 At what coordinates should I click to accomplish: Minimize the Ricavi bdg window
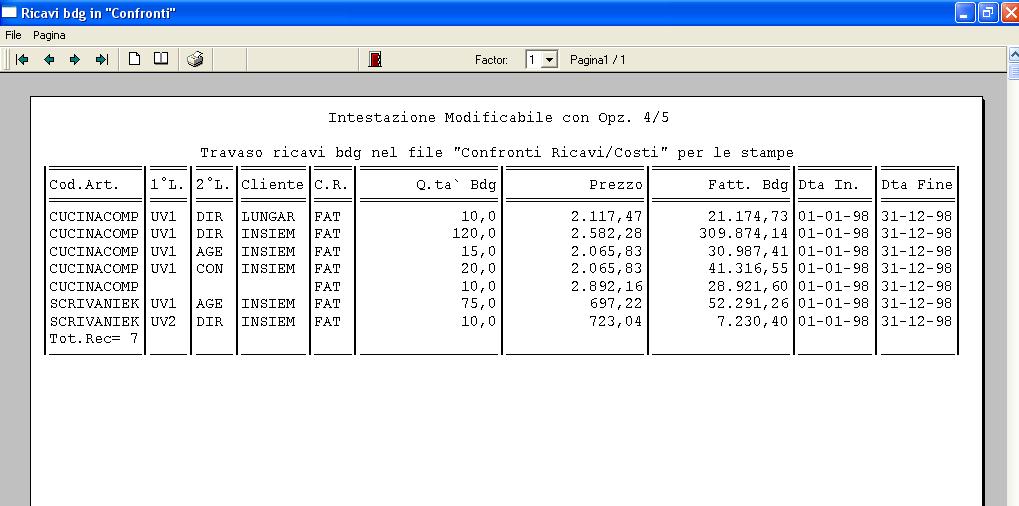(964, 12)
